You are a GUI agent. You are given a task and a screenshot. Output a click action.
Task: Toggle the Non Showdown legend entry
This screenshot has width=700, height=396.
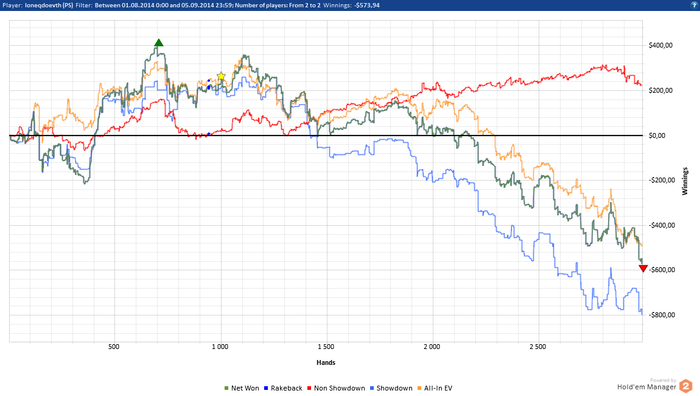point(336,388)
